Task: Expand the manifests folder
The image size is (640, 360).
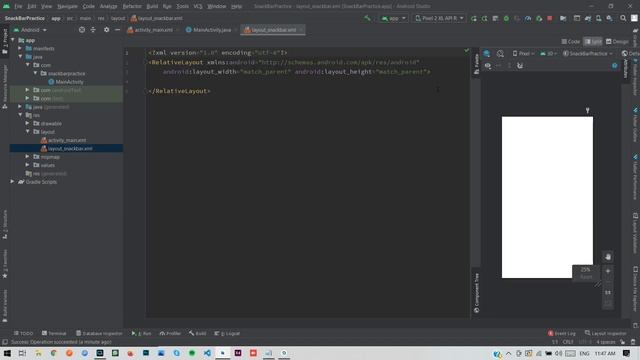Action: [20, 48]
